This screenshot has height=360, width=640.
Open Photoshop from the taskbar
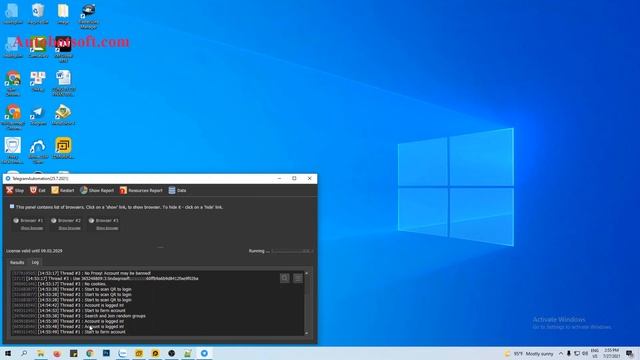point(106,353)
